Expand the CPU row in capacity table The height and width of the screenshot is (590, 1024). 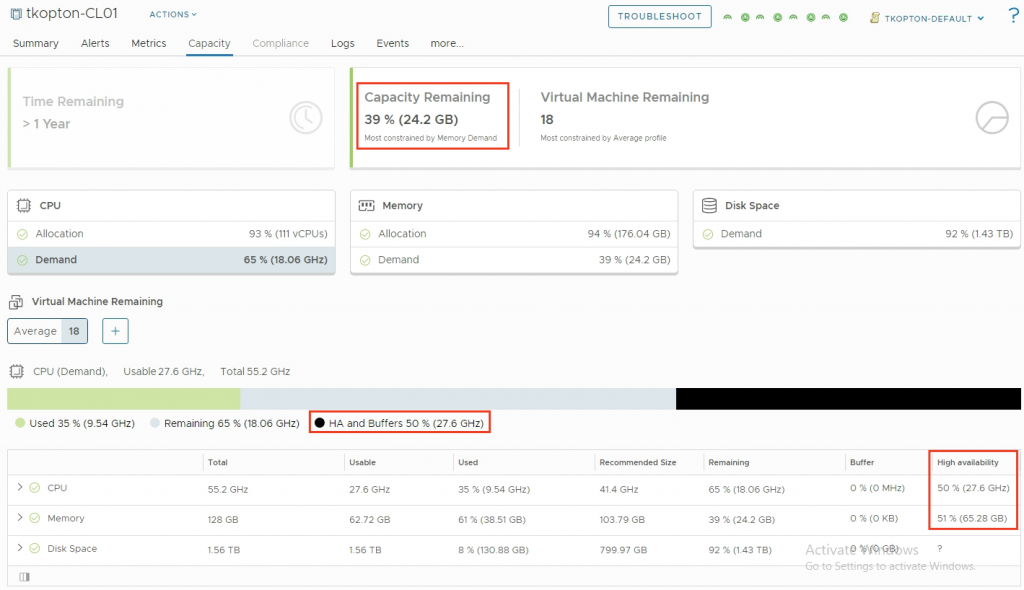(x=20, y=488)
